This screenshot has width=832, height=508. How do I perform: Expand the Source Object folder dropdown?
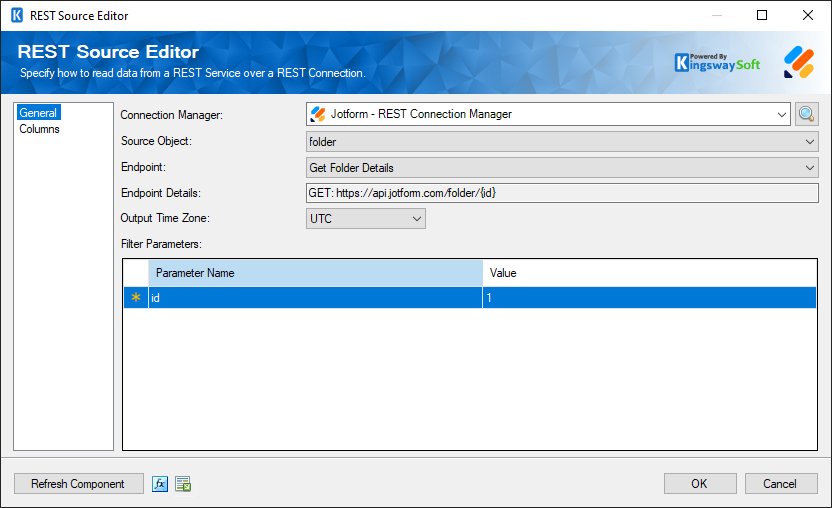coord(562,142)
